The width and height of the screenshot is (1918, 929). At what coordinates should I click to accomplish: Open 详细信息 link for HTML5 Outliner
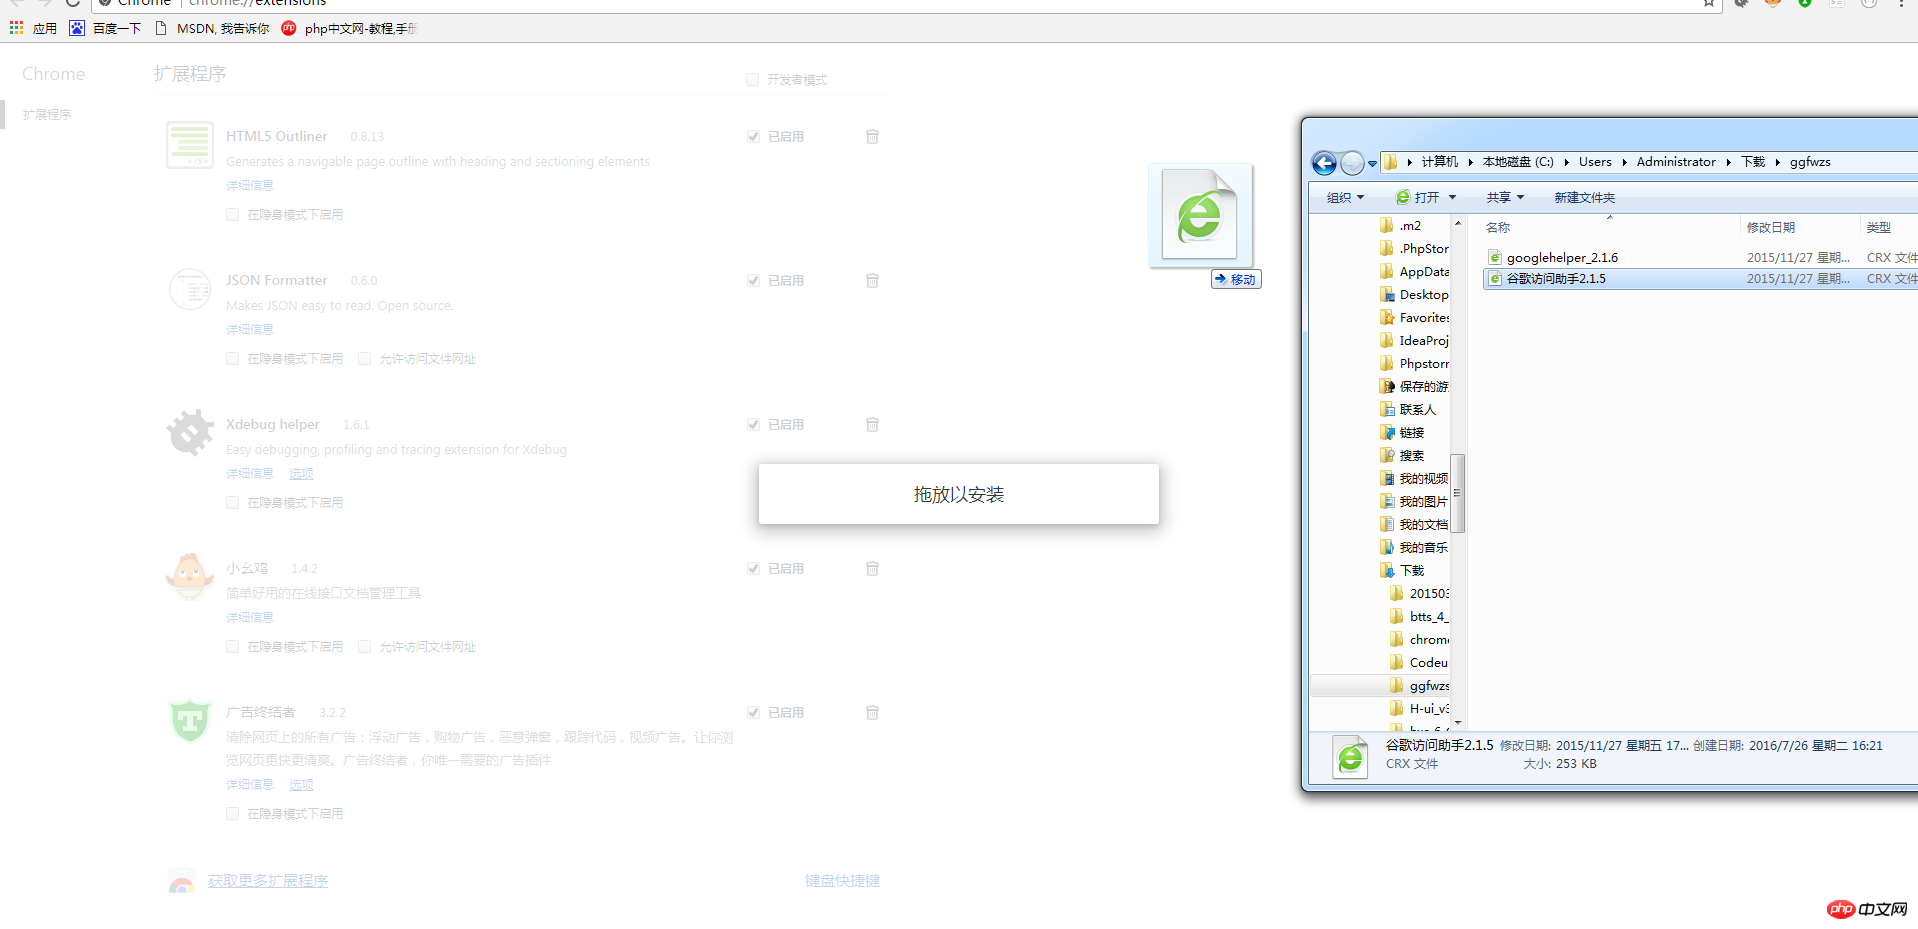pyautogui.click(x=250, y=186)
